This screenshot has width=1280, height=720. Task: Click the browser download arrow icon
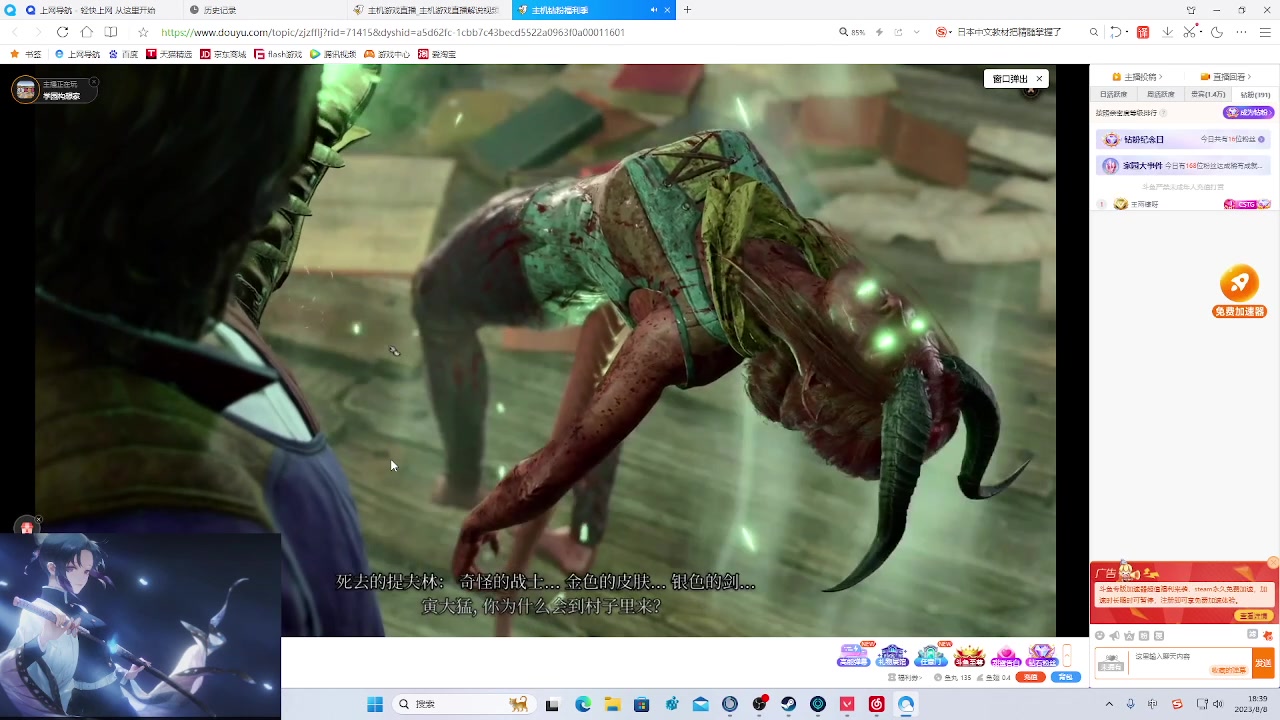(x=1167, y=32)
